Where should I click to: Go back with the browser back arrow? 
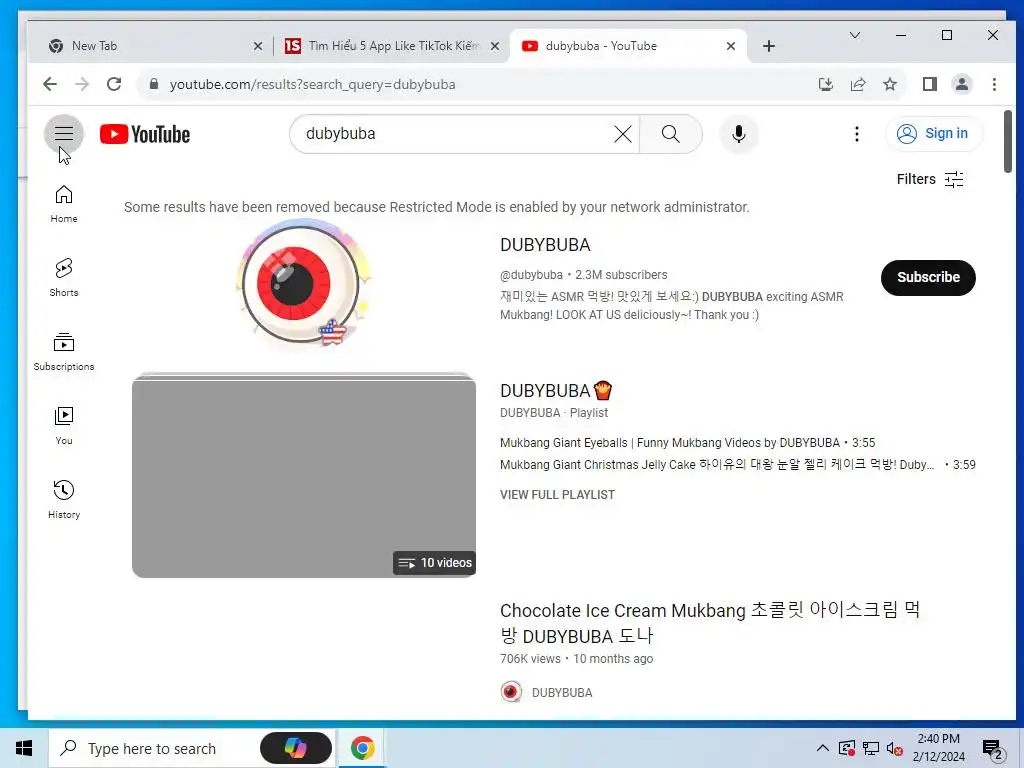point(50,84)
